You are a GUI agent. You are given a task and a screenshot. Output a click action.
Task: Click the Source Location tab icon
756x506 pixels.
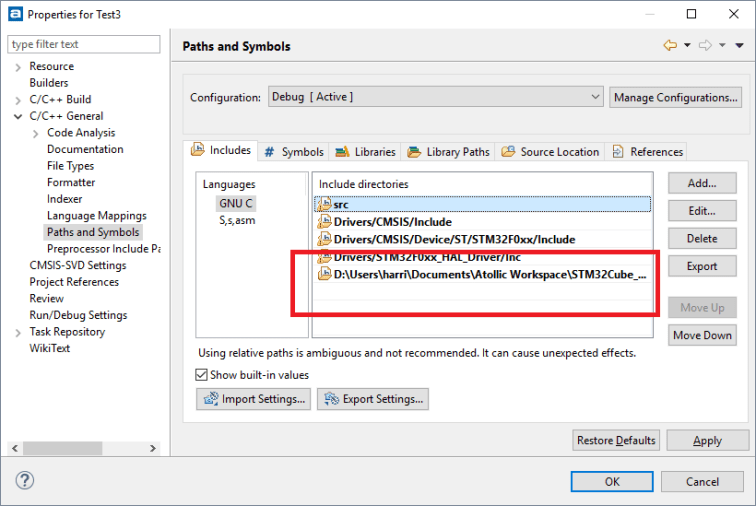pyautogui.click(x=509, y=152)
